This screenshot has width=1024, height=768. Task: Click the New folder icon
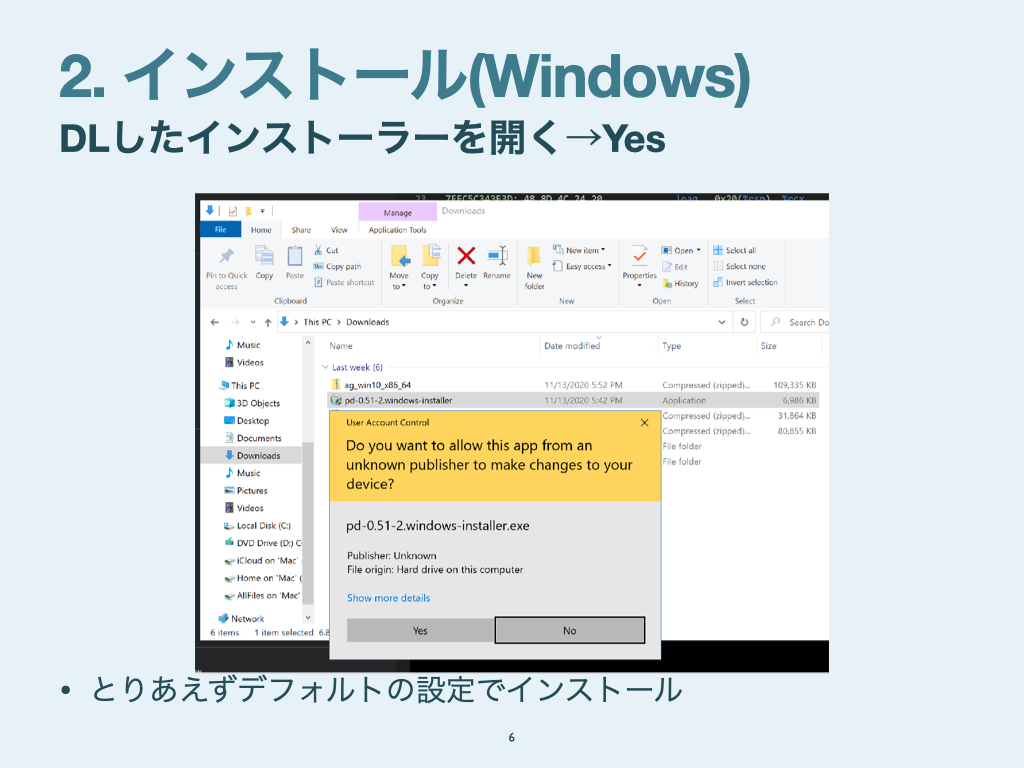coord(535,256)
